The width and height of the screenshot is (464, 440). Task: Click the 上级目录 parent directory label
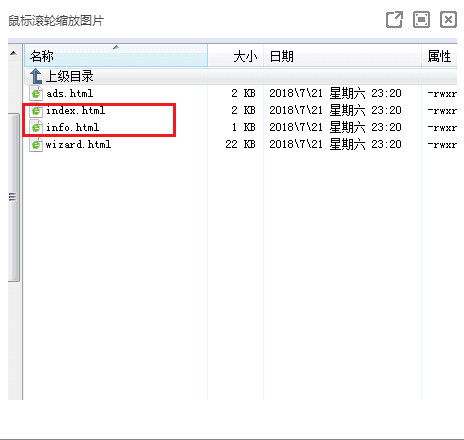point(69,76)
